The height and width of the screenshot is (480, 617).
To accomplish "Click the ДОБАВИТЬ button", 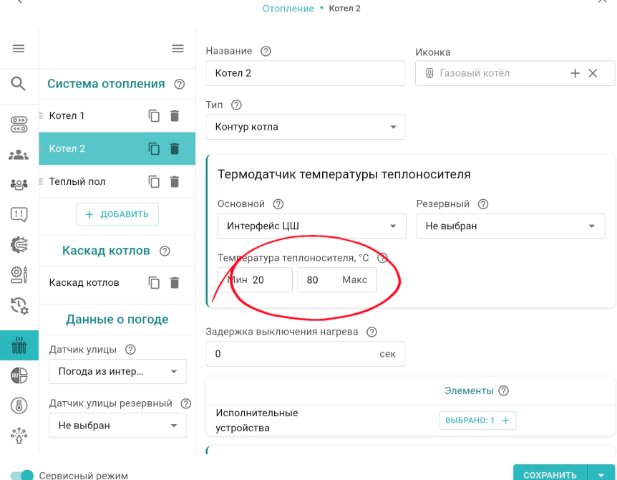I will 117,214.
